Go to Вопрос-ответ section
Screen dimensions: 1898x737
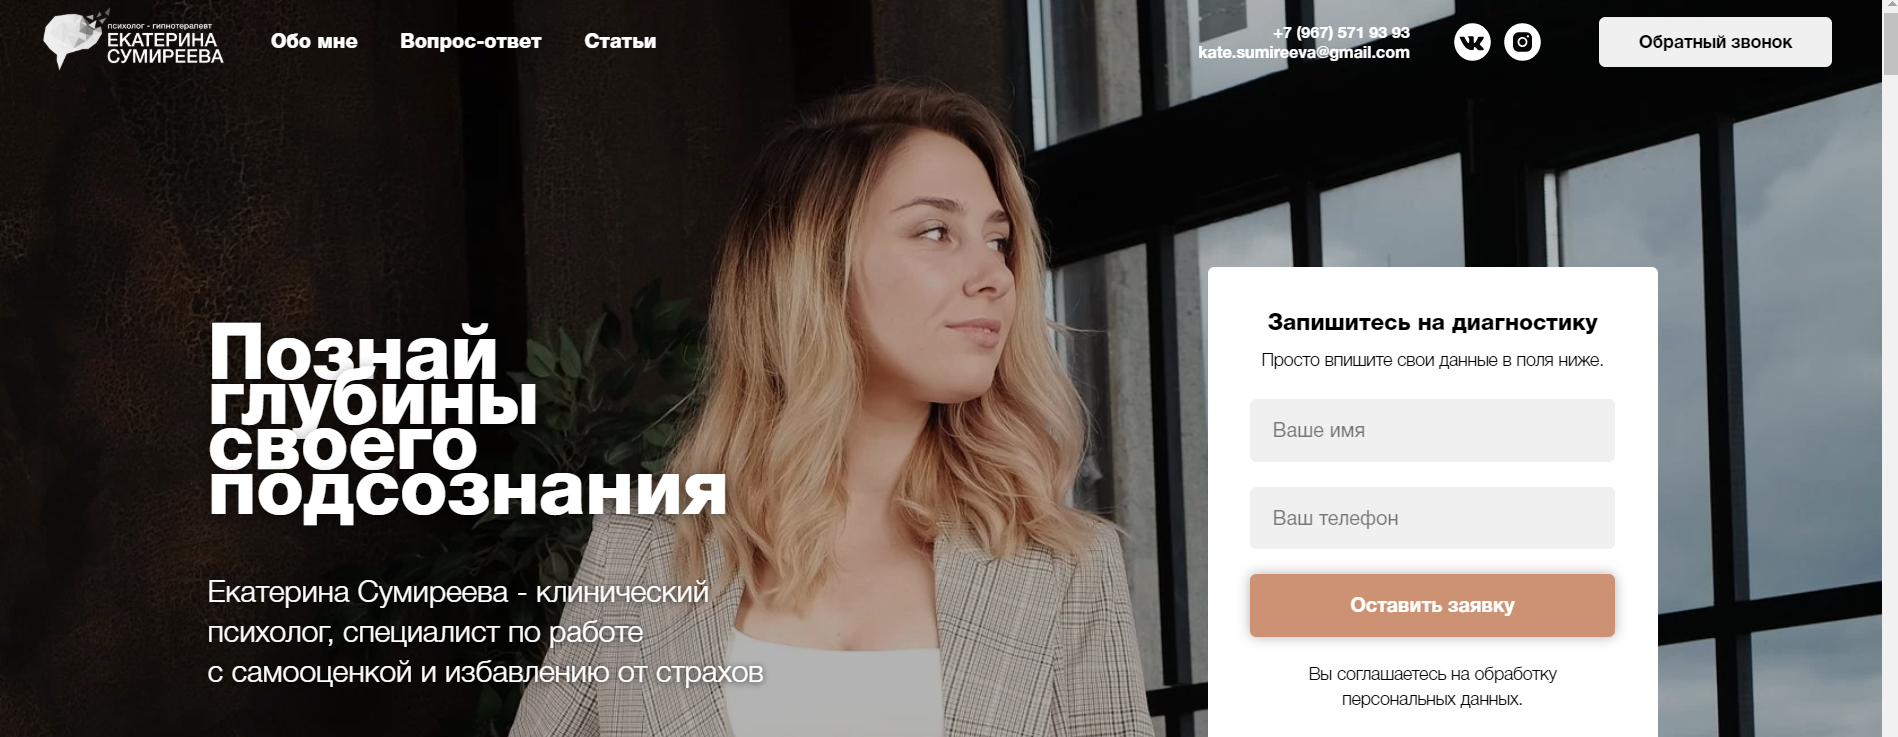click(x=471, y=41)
